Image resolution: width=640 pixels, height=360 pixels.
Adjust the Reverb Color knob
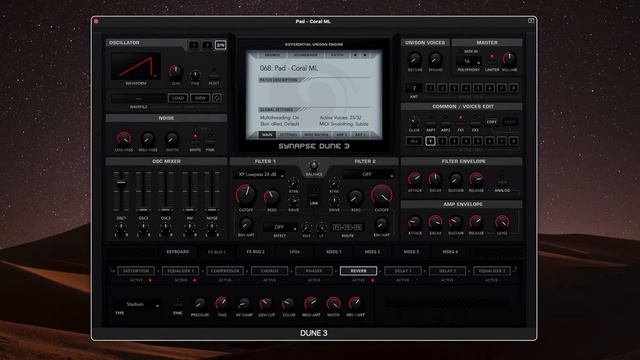point(288,304)
